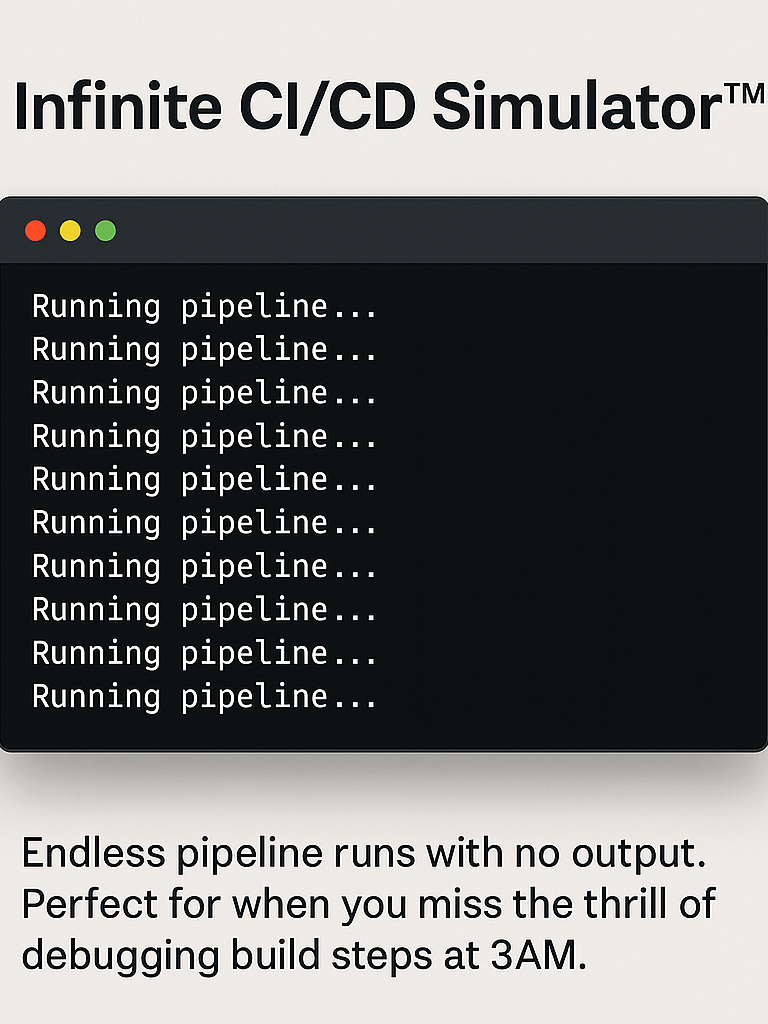Select the sixth "Running pipeline..." line
Viewport: 768px width, 1024px height.
pos(205,523)
